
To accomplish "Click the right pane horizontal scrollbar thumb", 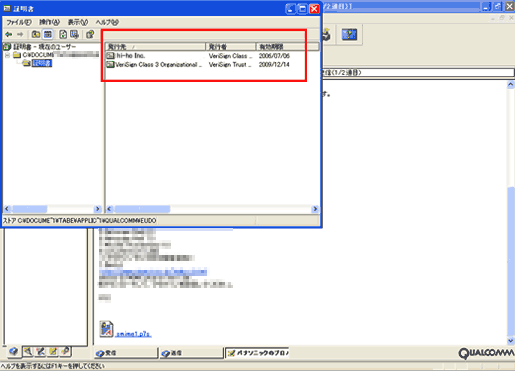I will coord(142,209).
